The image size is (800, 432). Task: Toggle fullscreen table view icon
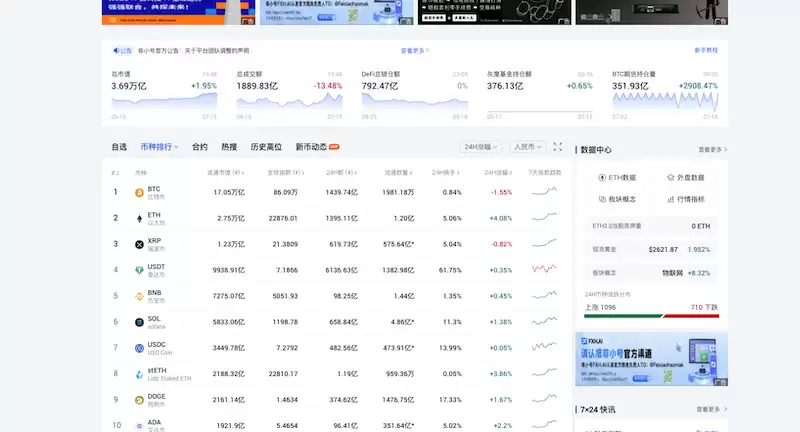click(558, 147)
